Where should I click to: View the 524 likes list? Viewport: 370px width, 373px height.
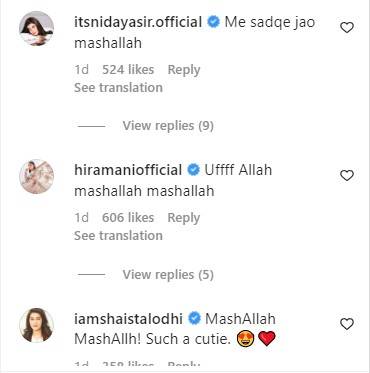click(128, 70)
